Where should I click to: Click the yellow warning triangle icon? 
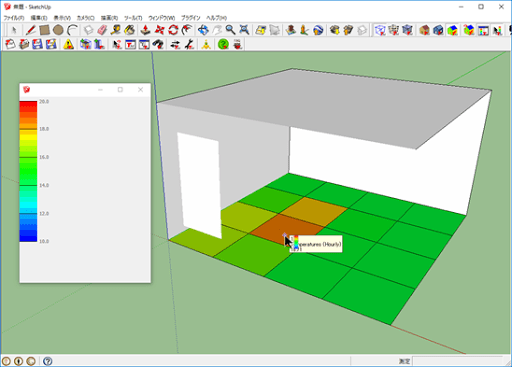(68, 44)
